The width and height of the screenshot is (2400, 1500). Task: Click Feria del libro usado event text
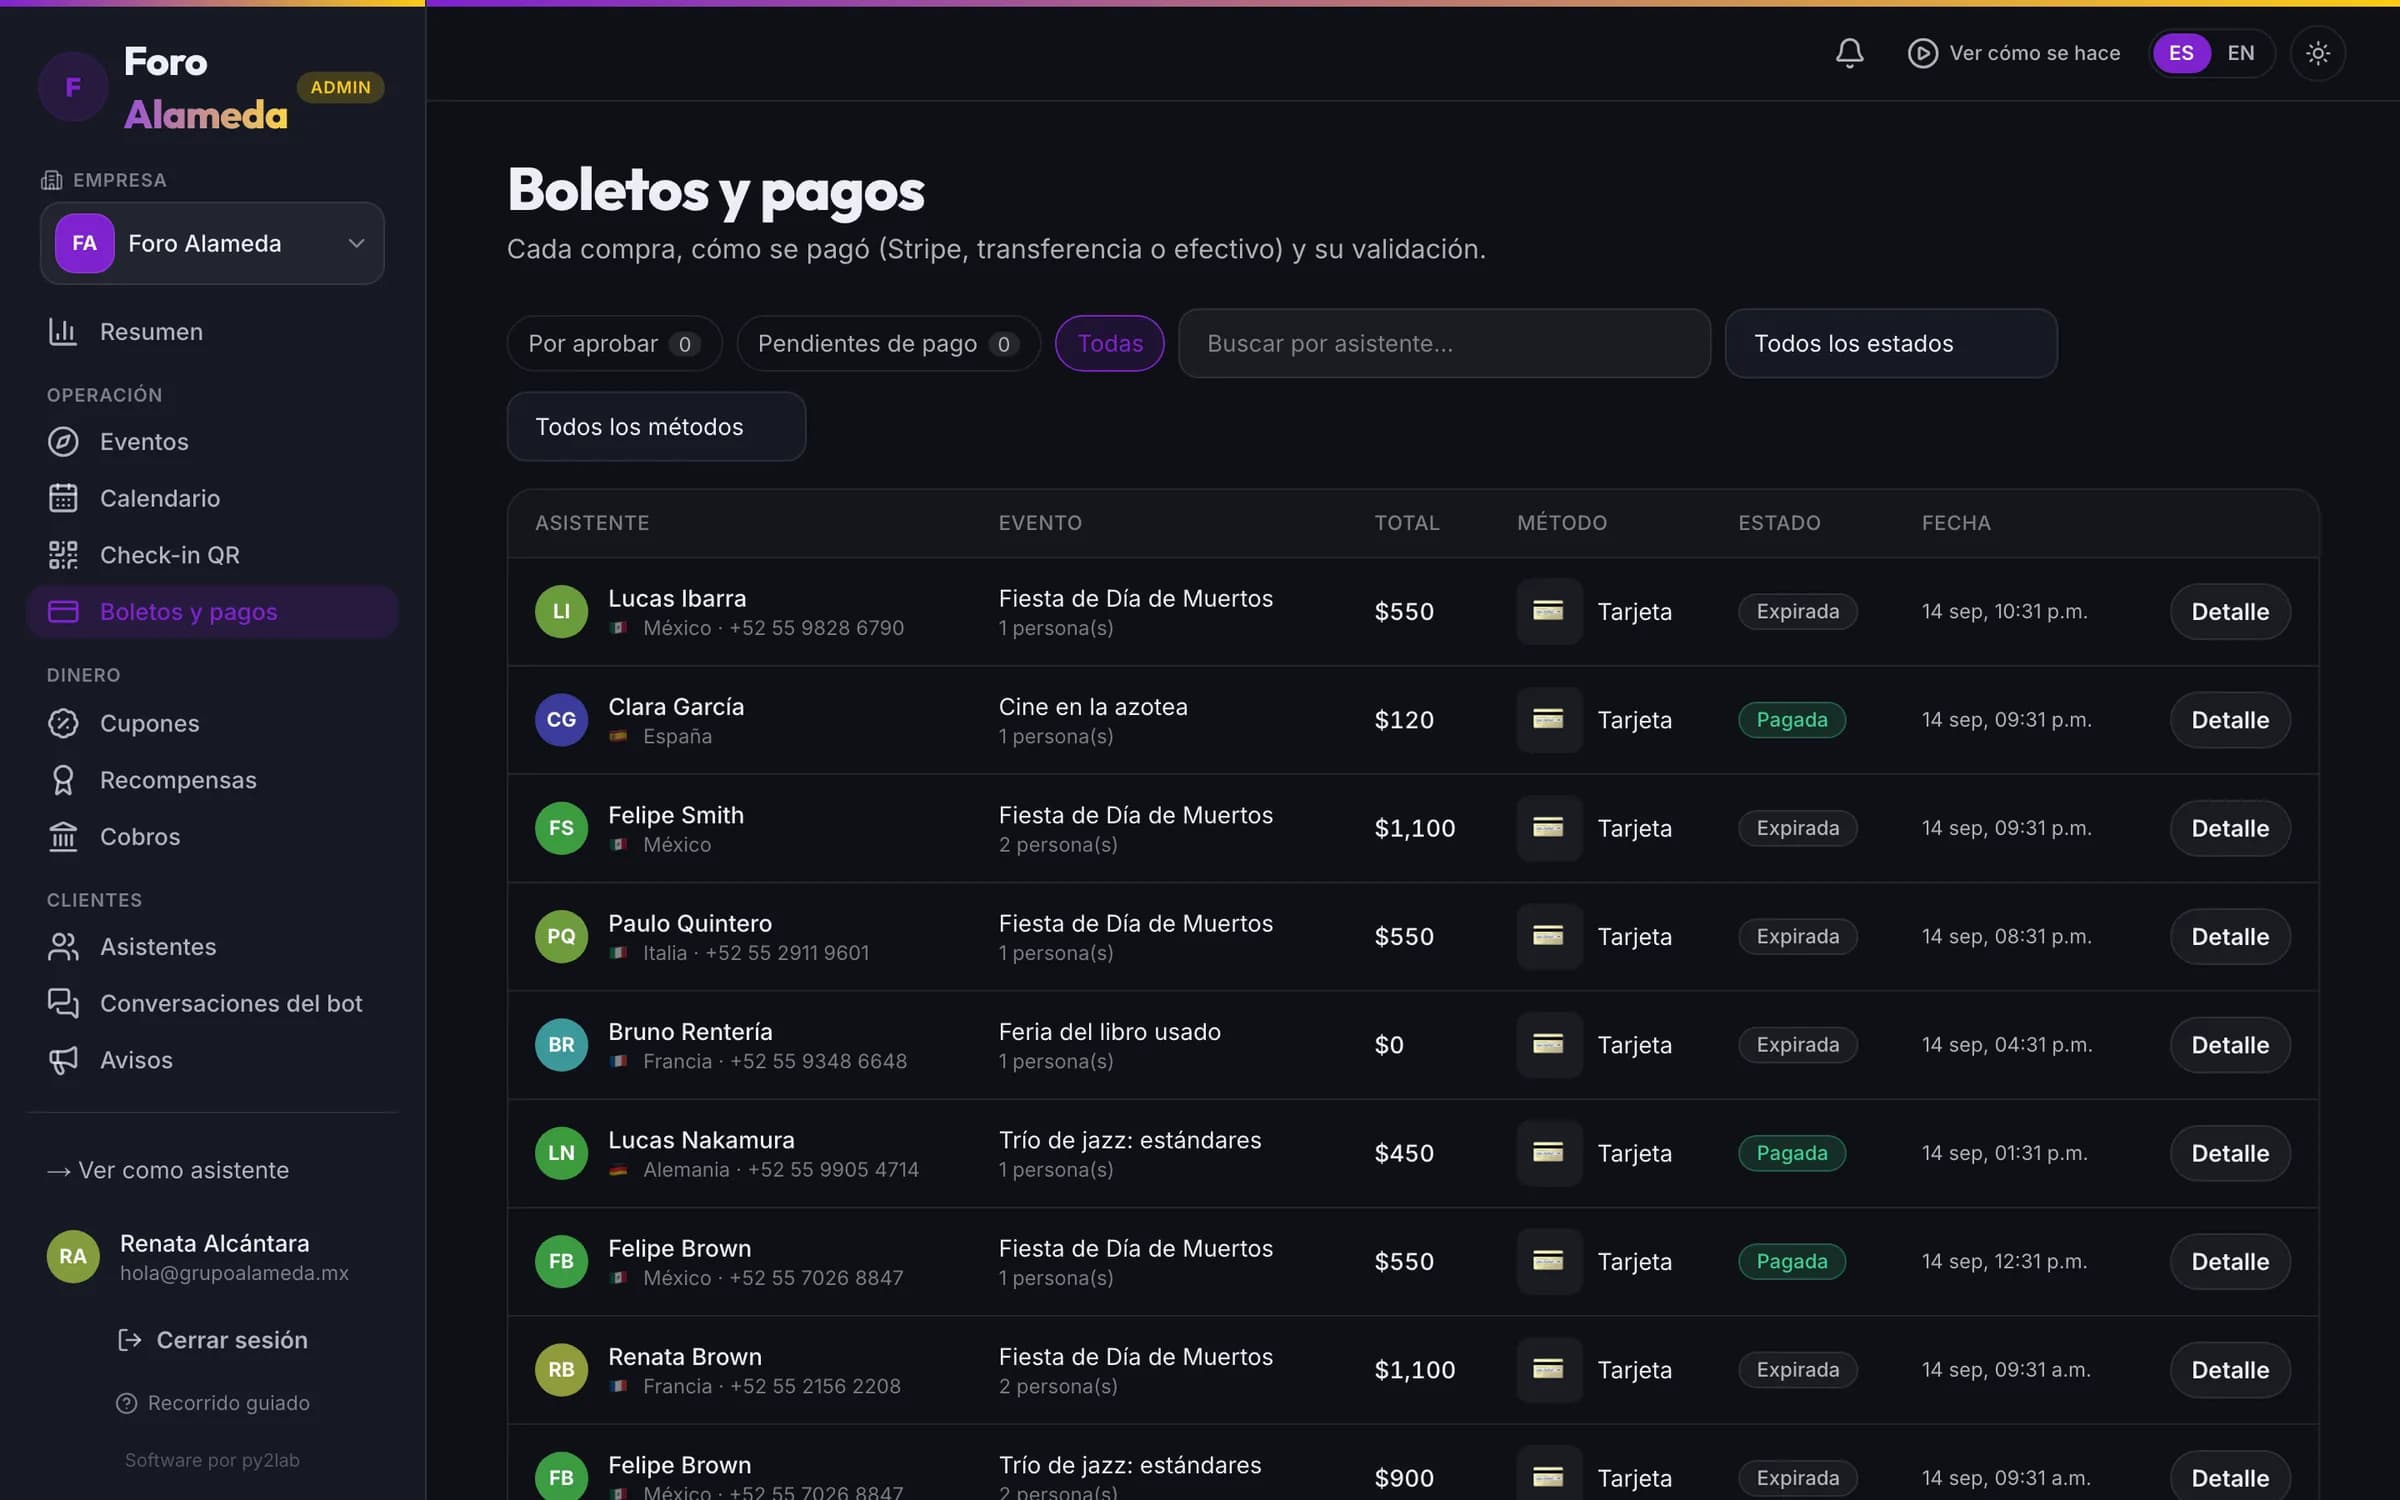click(1109, 1032)
